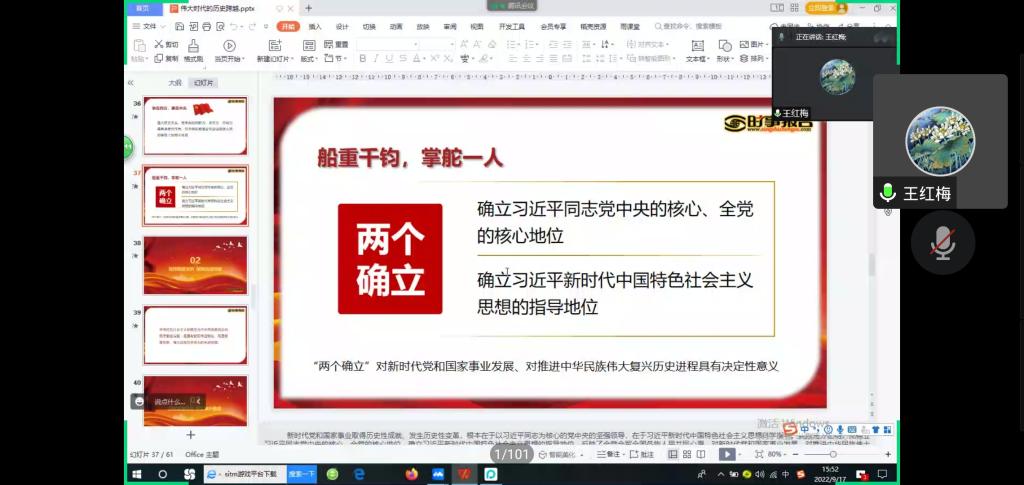Click the Shapes (形状) icon
Screen dimensions: 1024x485
pos(724,45)
